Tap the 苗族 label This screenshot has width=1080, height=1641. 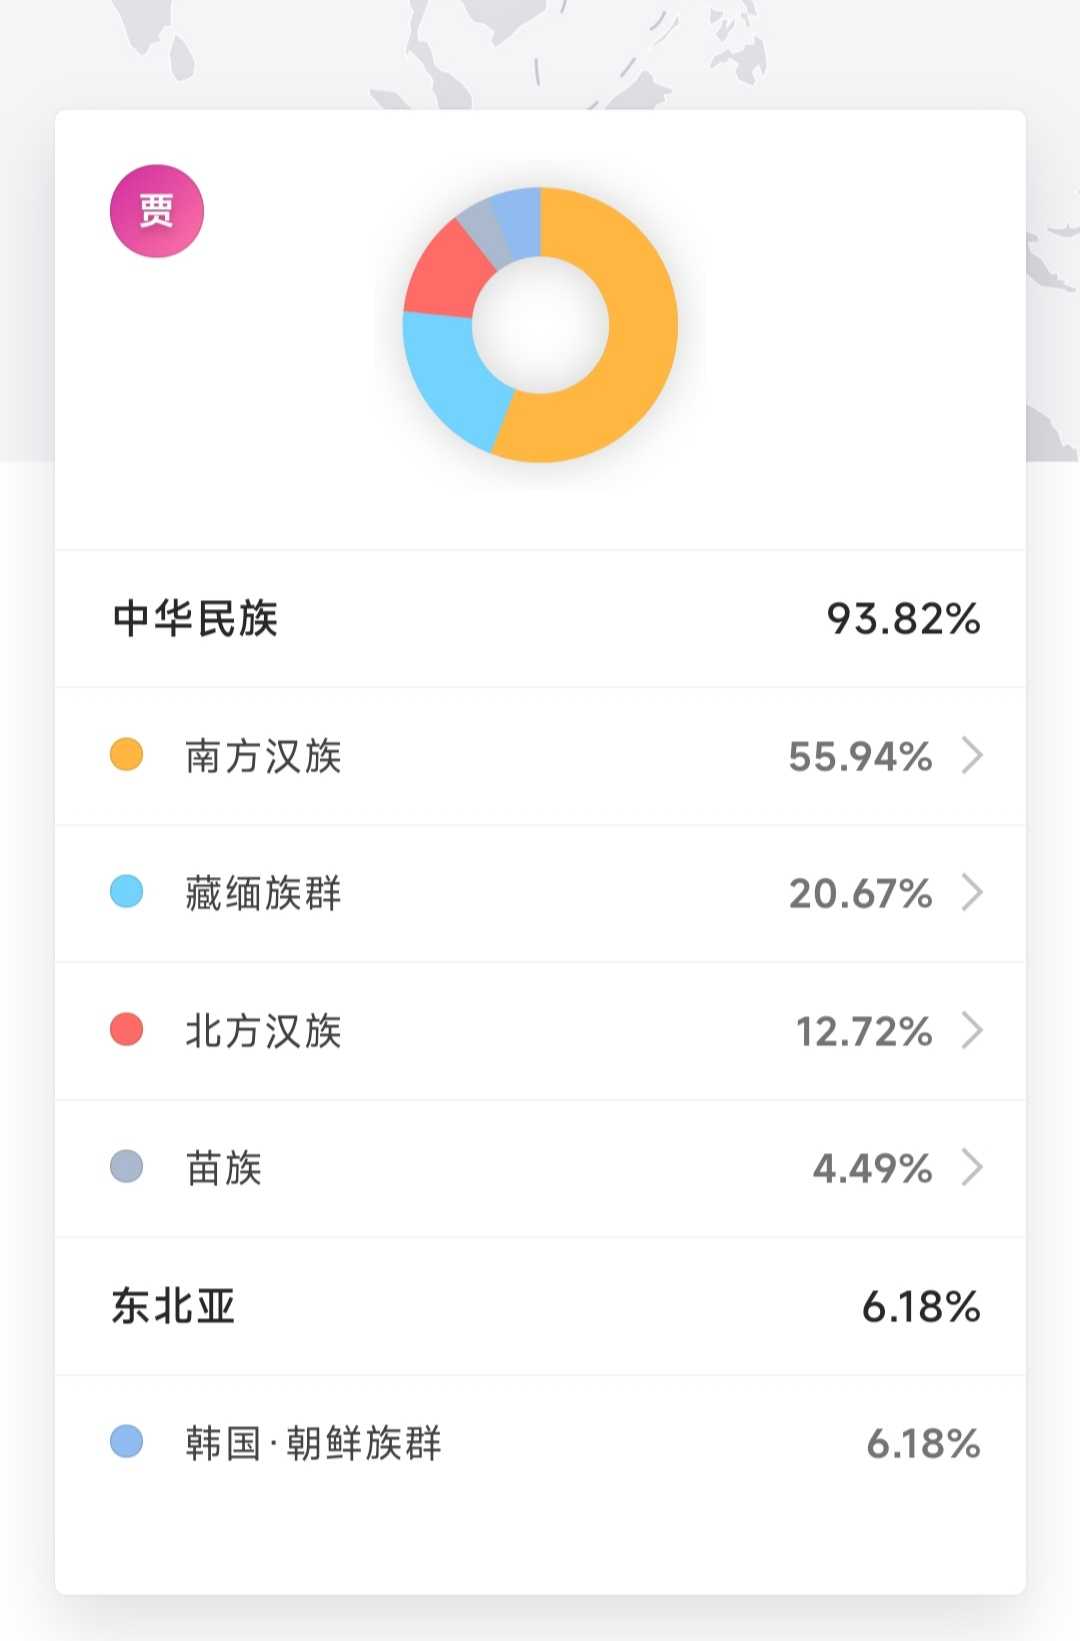(224, 1167)
